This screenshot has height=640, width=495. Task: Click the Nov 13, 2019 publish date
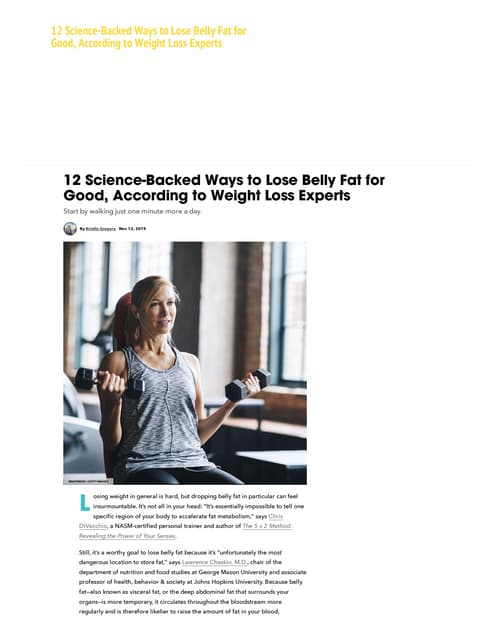pos(132,229)
